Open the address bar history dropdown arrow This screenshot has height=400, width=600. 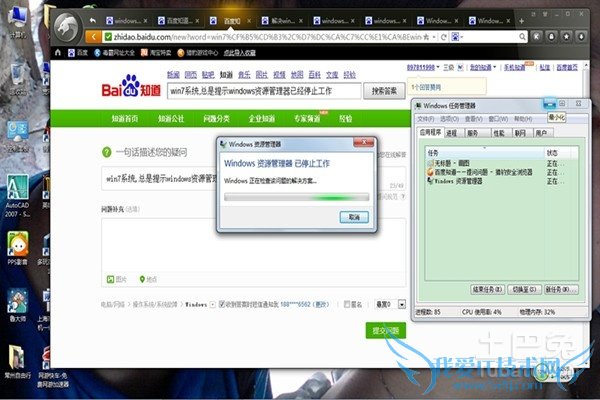coord(434,37)
